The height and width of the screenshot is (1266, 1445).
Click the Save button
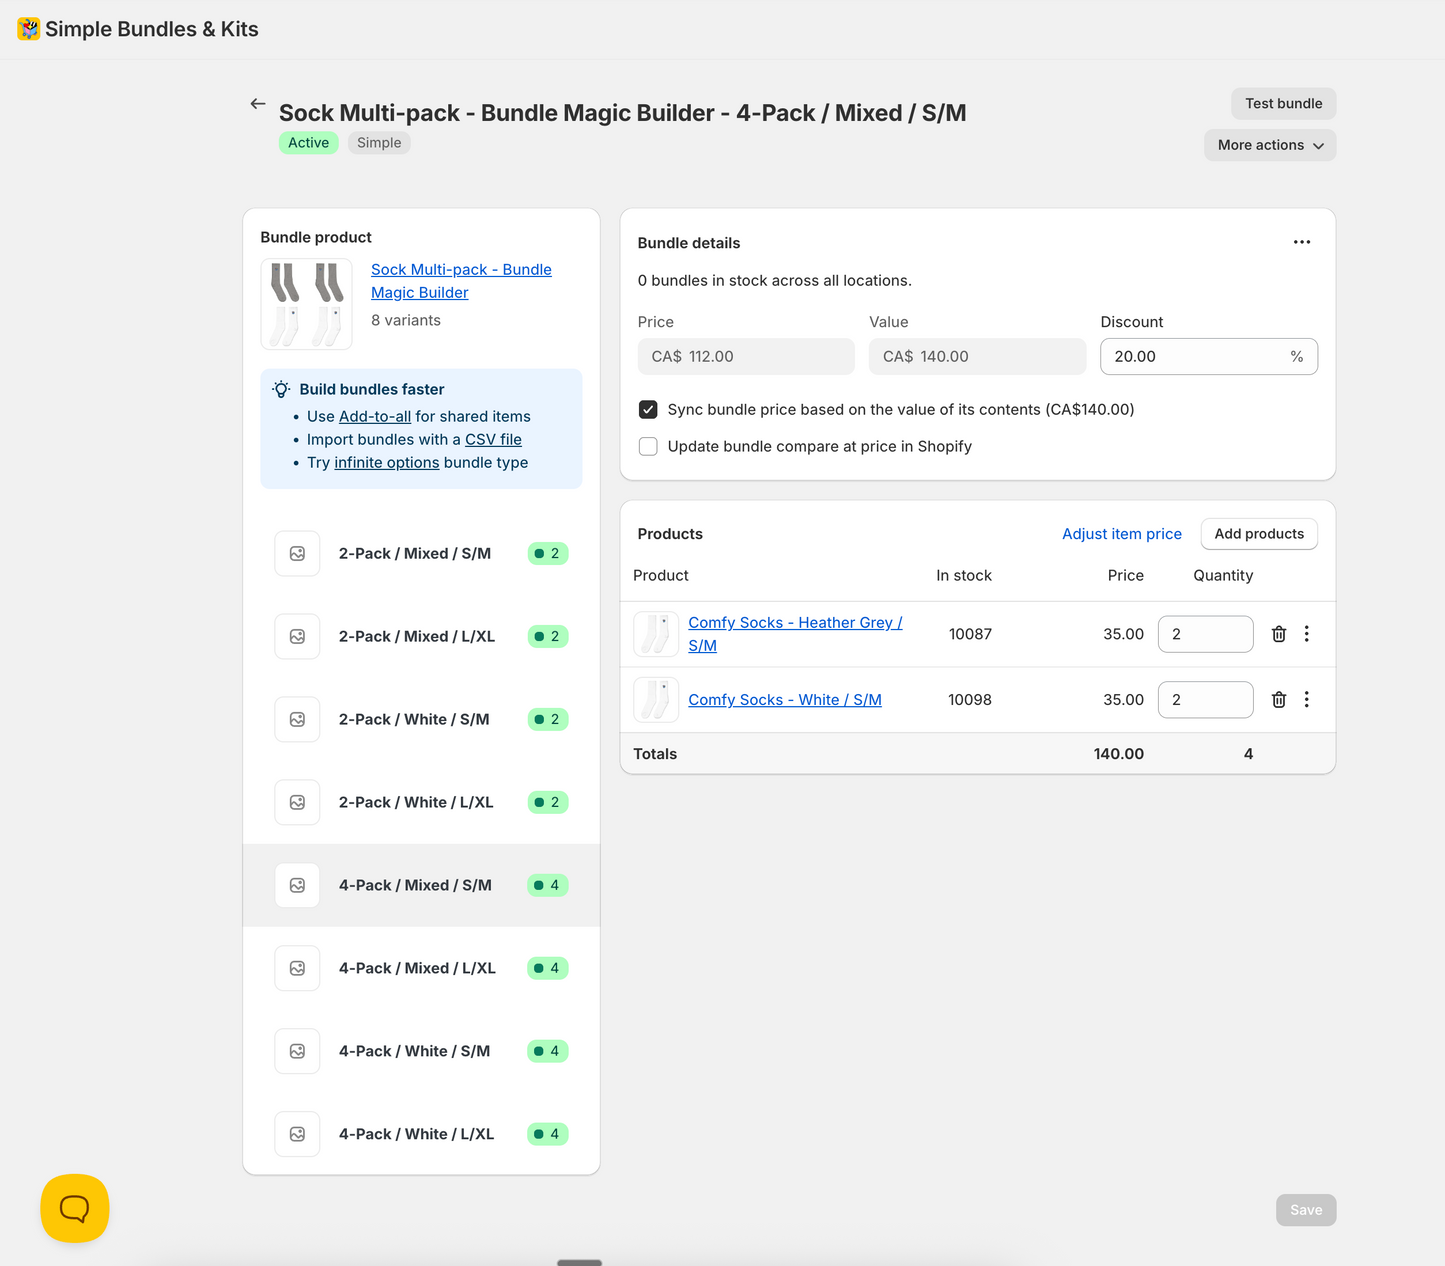pyautogui.click(x=1306, y=1210)
